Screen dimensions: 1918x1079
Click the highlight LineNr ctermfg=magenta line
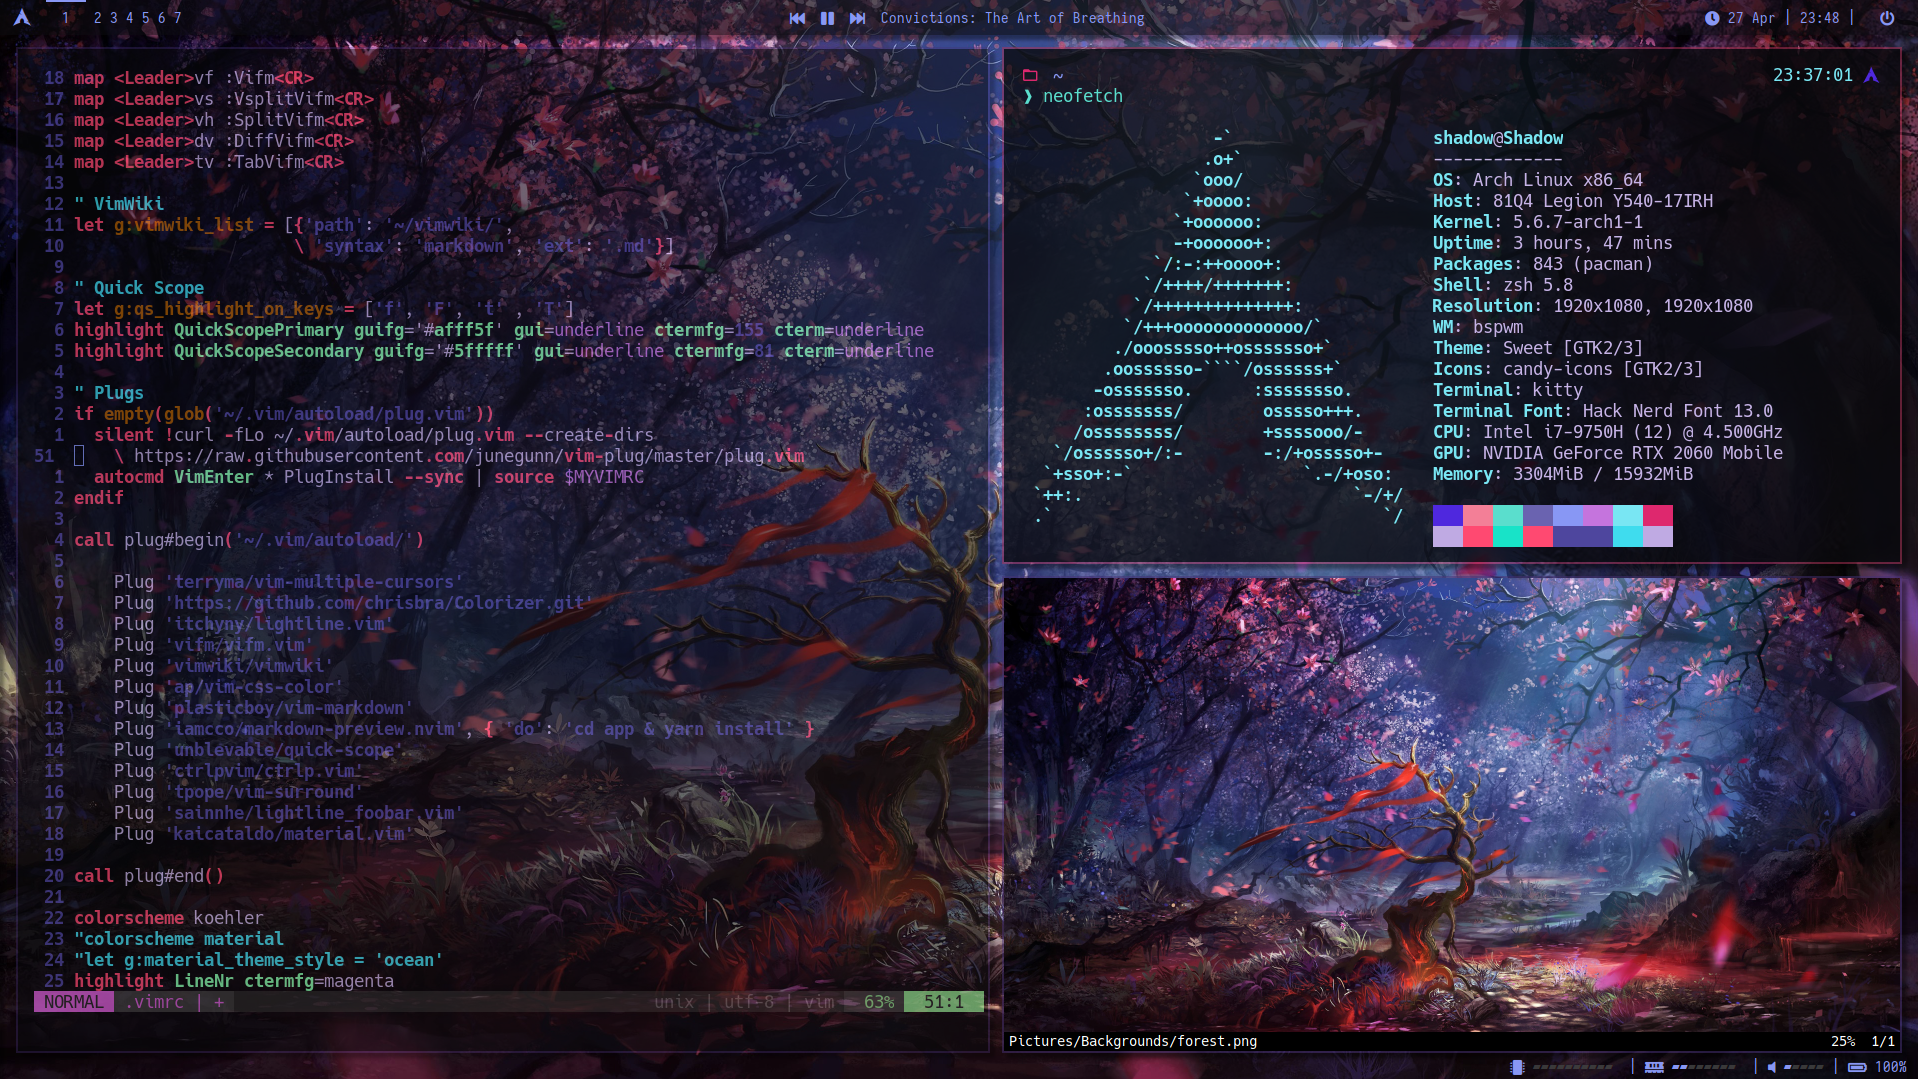[234, 981]
